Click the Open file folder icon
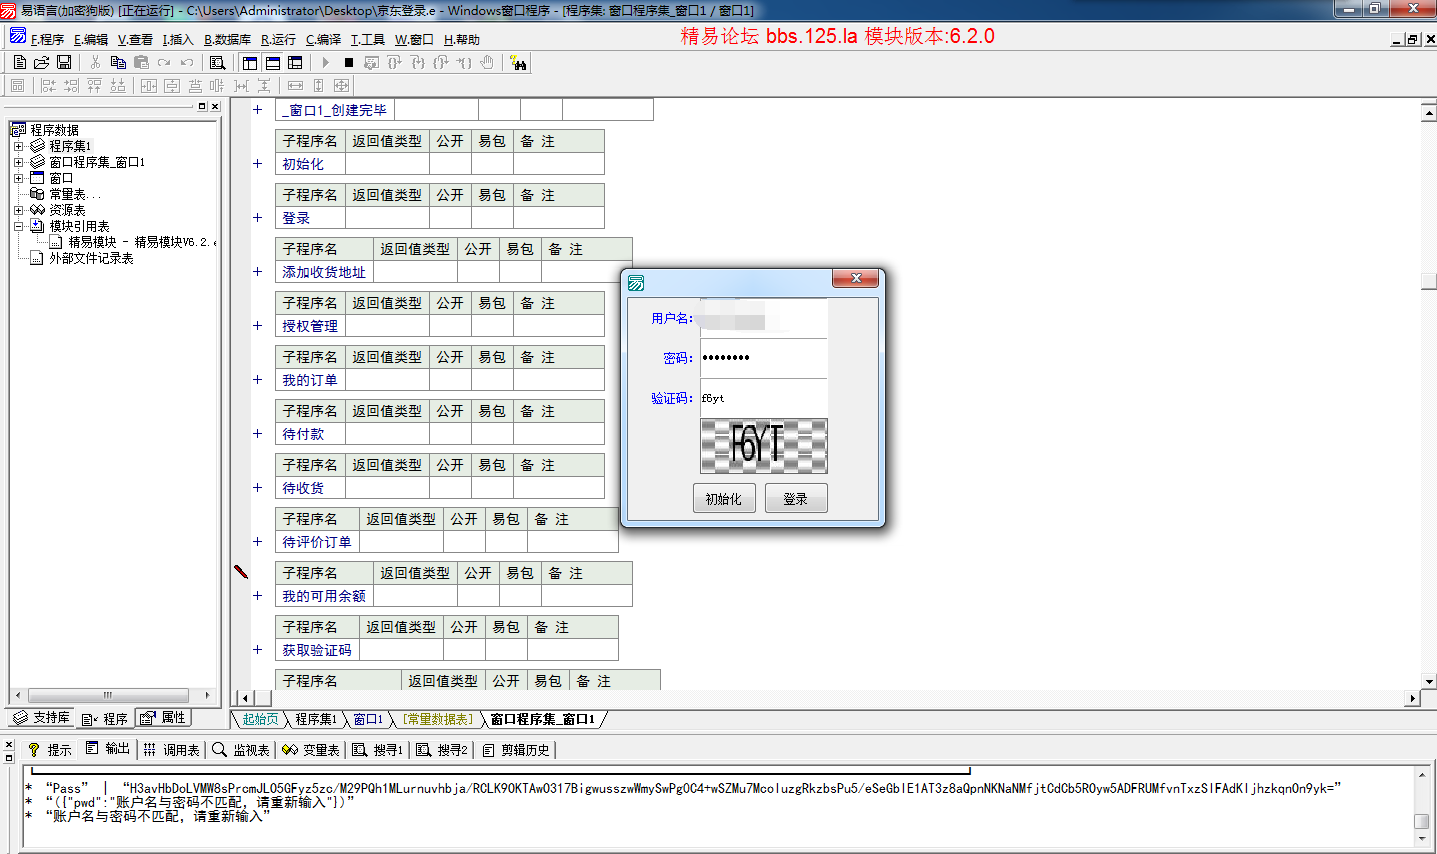1437x854 pixels. click(x=42, y=63)
